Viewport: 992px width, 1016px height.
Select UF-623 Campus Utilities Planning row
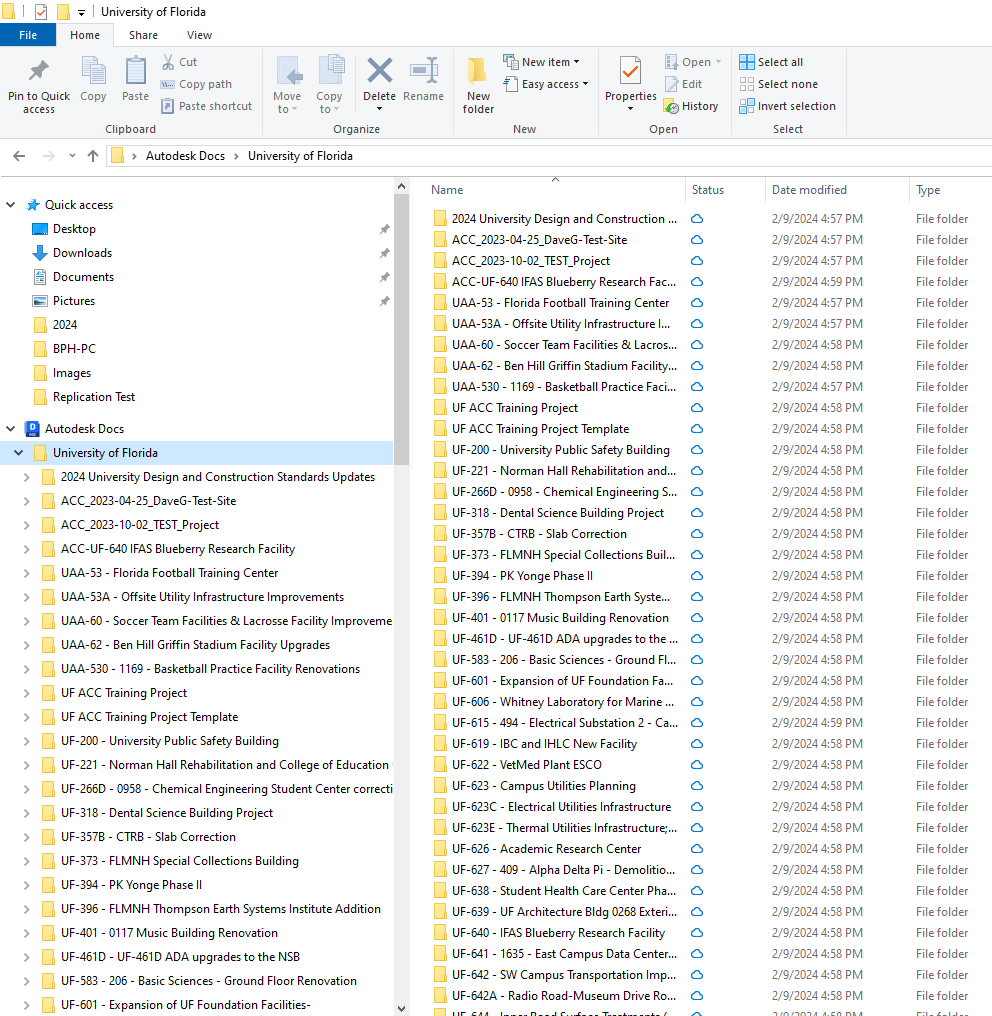pyautogui.click(x=544, y=786)
